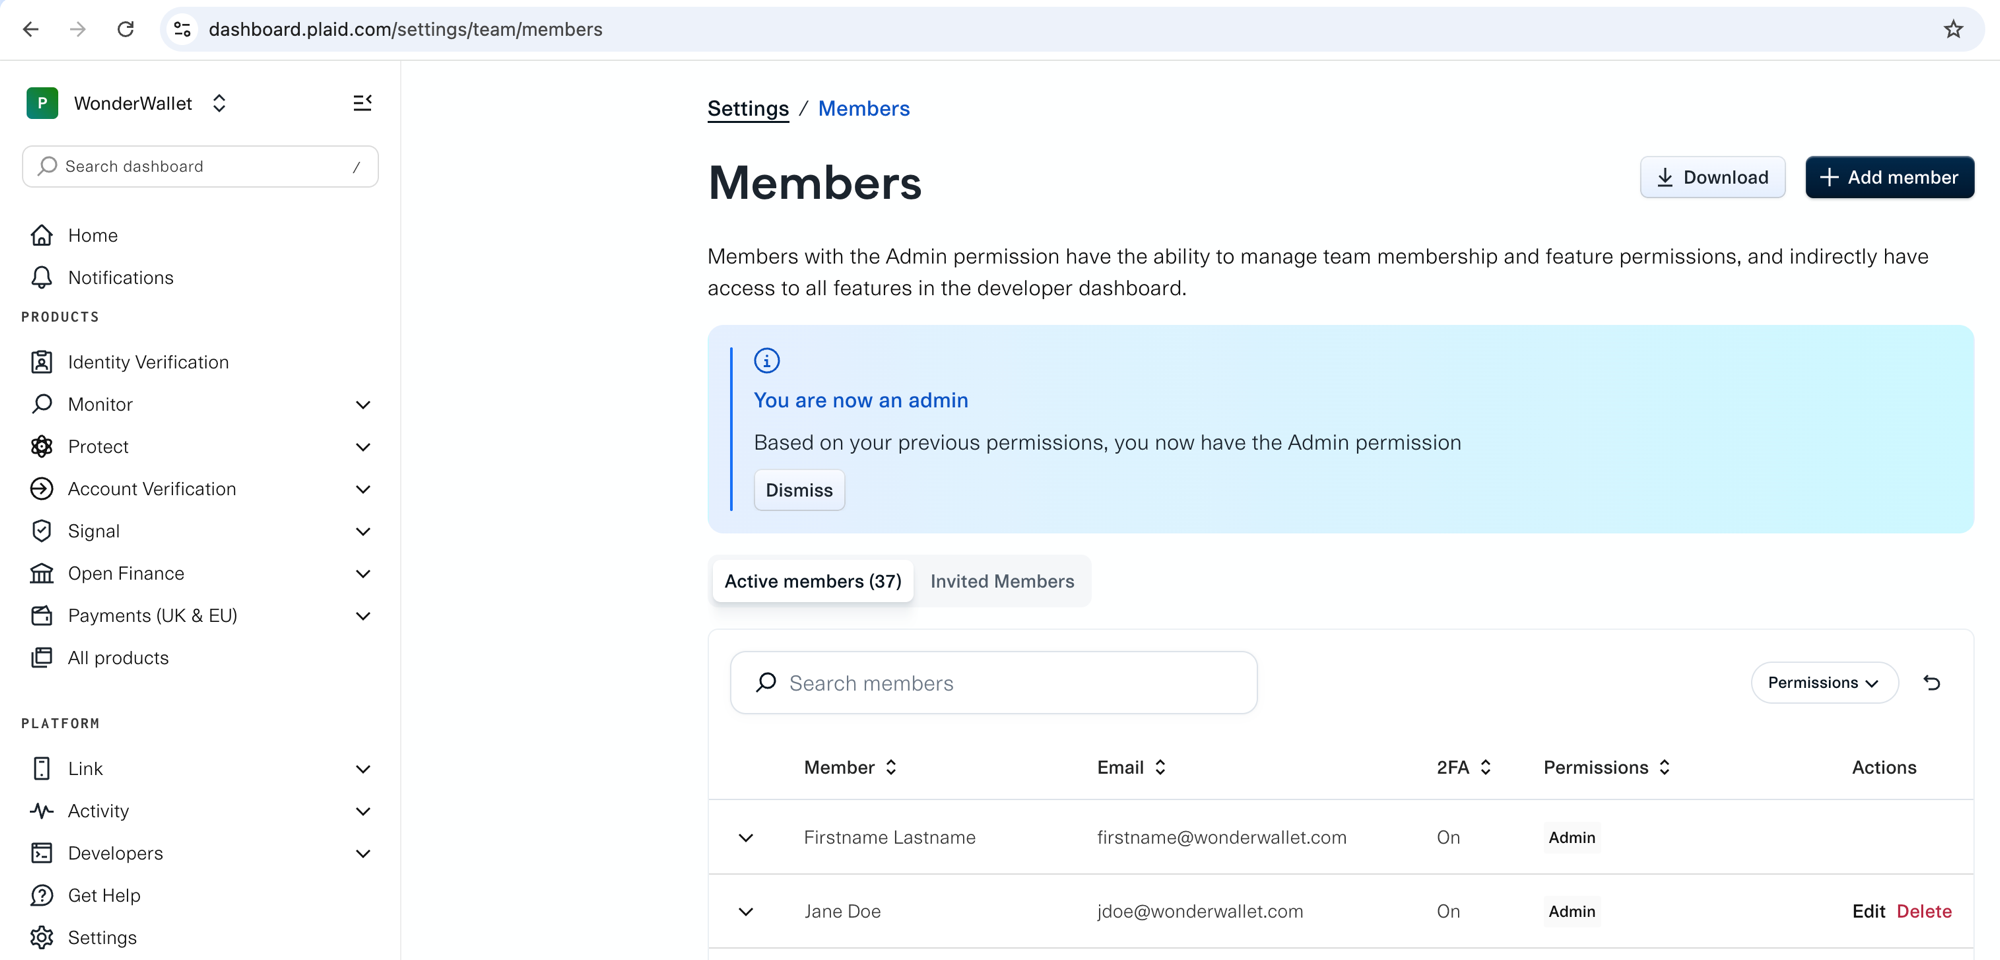
Task: Click the Developers terminal icon
Action: click(x=41, y=853)
